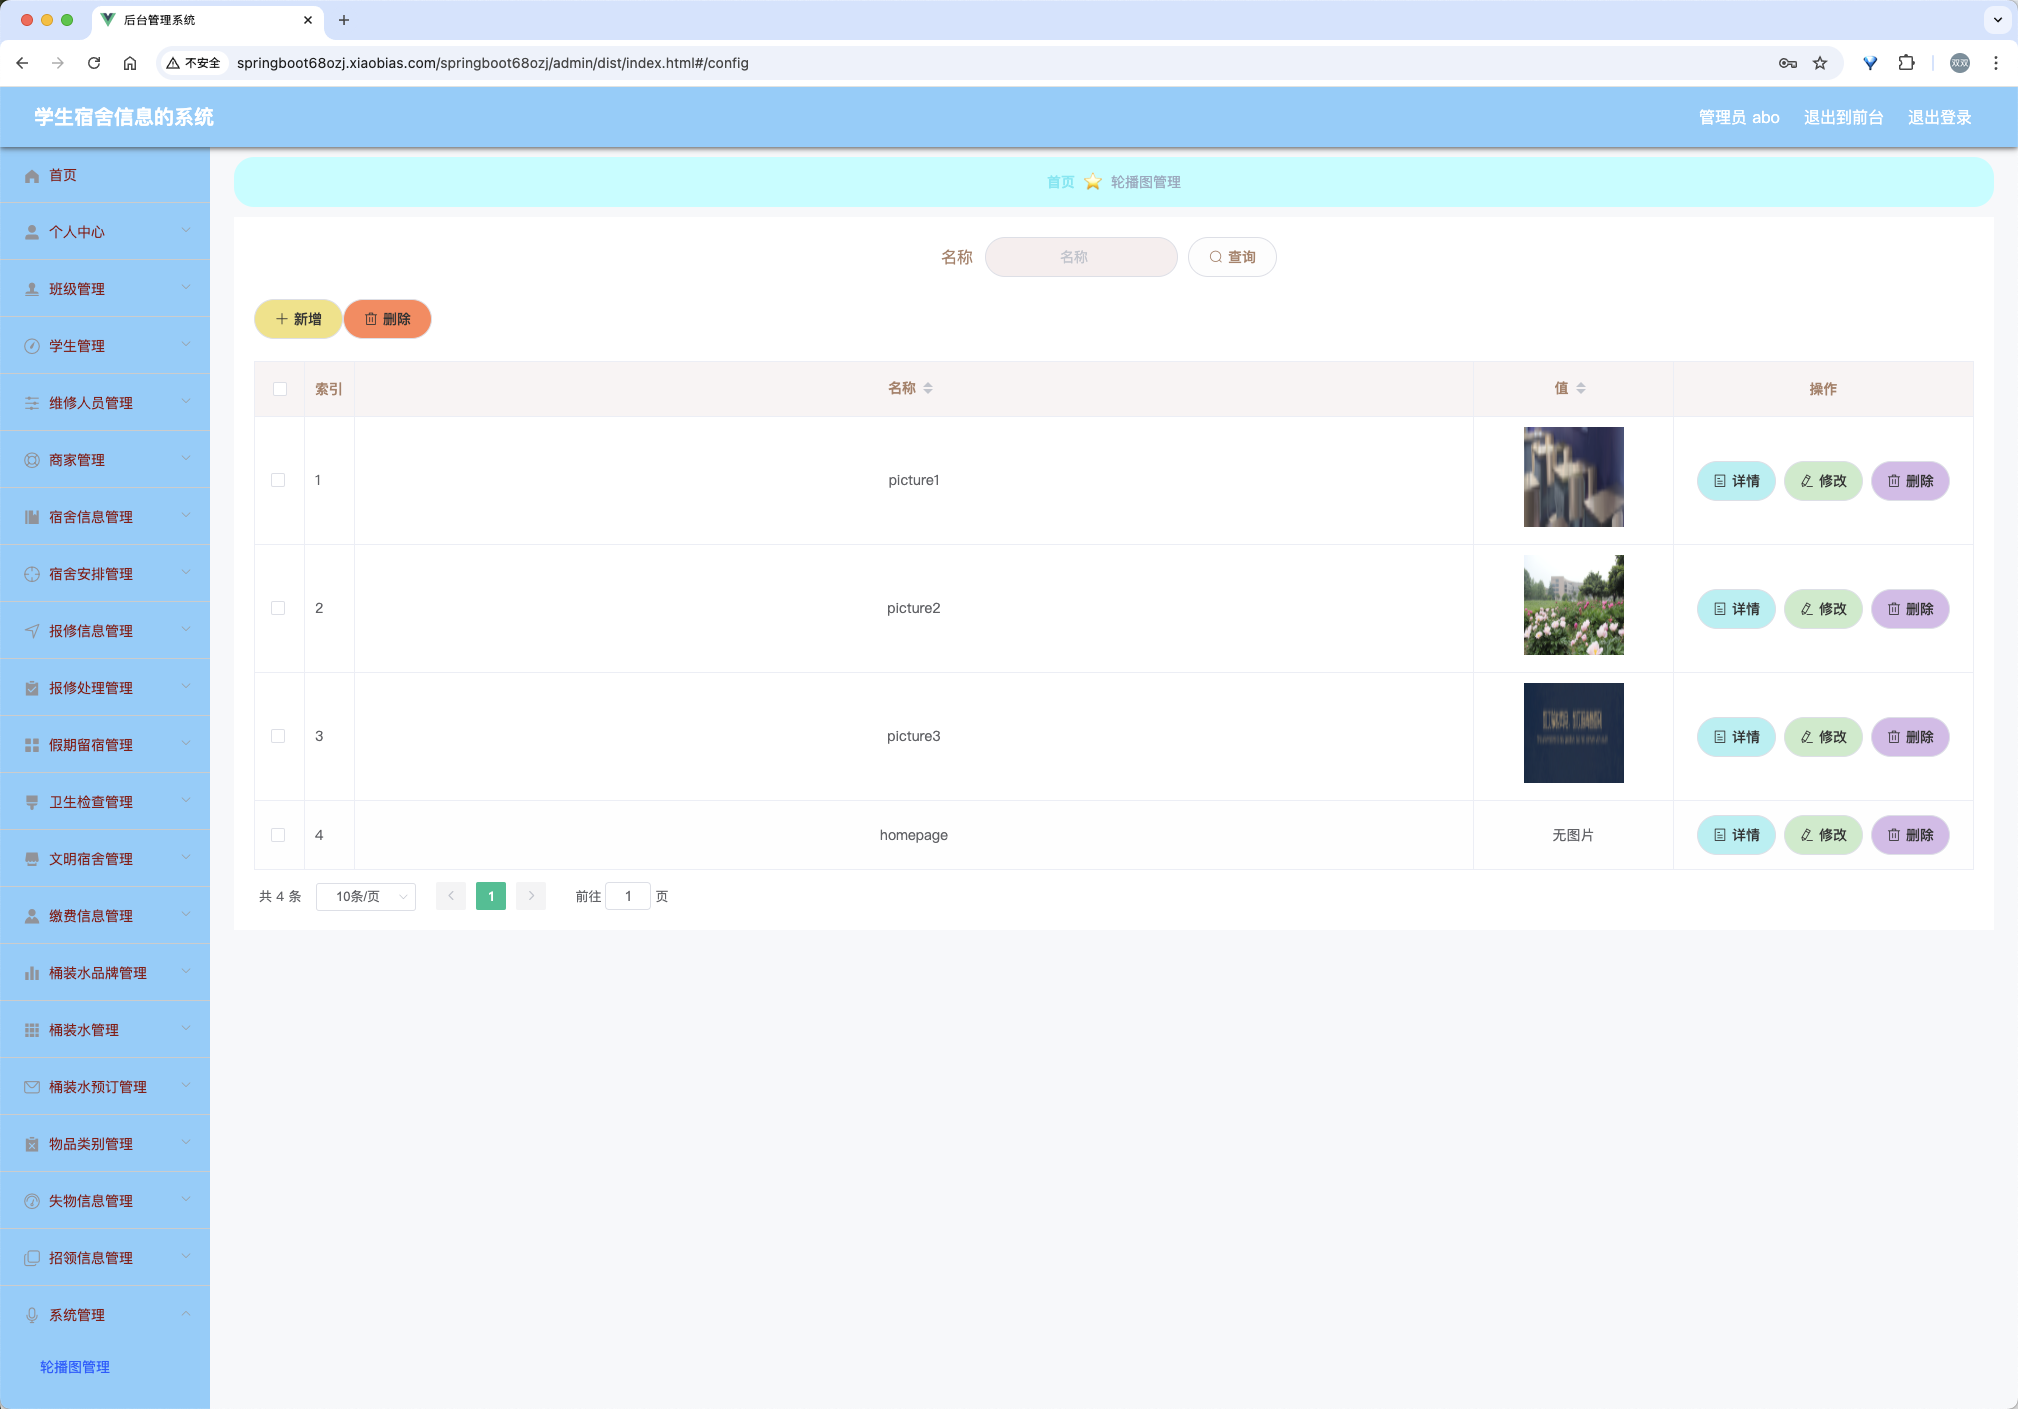Image resolution: width=2018 pixels, height=1409 pixels.
Task: Expand the 个人中心 menu chevron
Action: click(x=186, y=231)
